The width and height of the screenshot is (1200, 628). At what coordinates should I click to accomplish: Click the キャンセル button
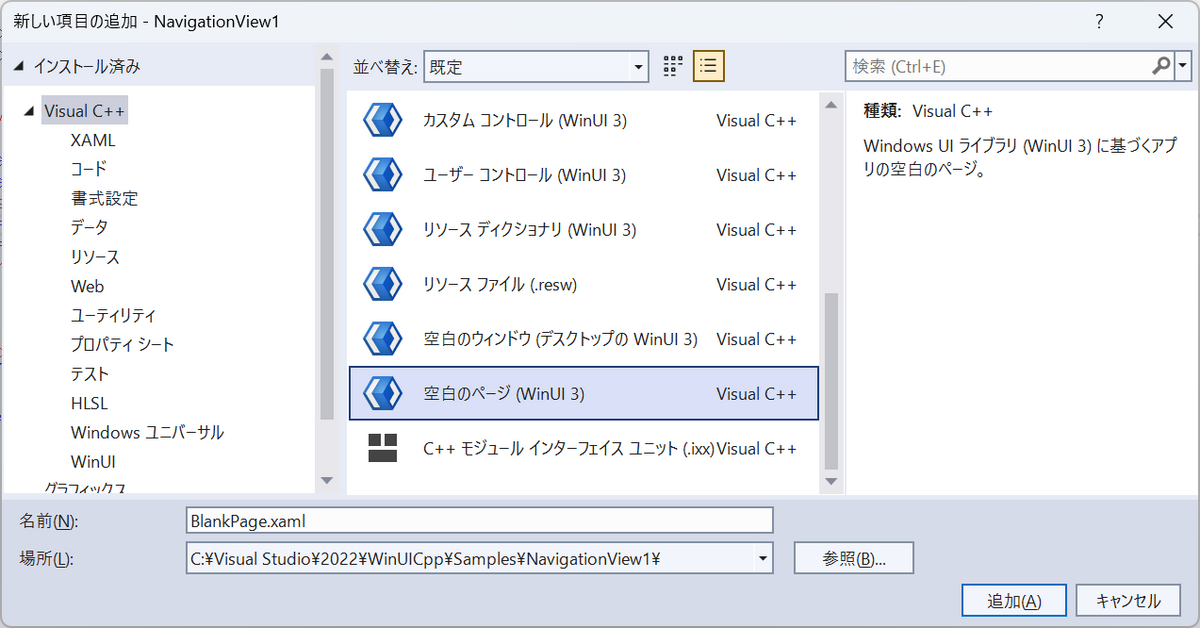tap(1128, 601)
